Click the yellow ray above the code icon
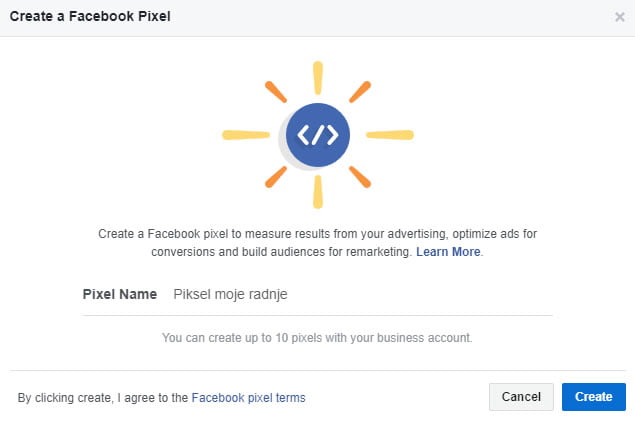 (318, 76)
